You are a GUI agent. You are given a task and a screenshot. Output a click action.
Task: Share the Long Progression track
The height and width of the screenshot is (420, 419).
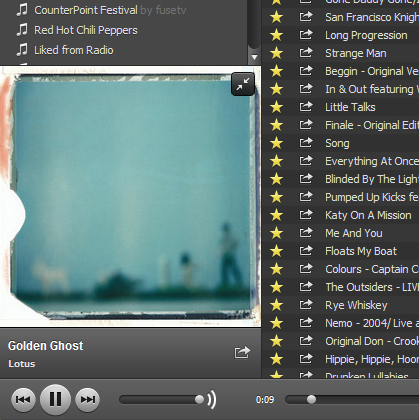pos(306,34)
